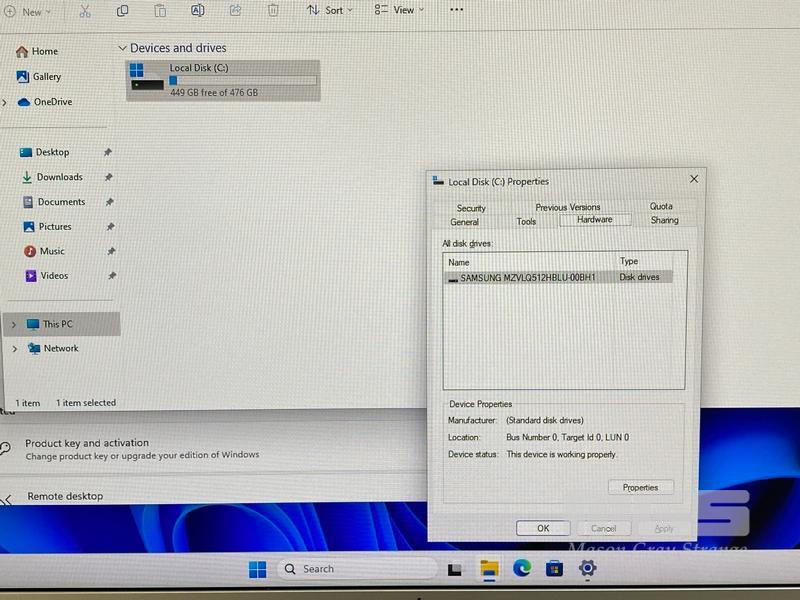Click the pin icon beside Videos

112,276
